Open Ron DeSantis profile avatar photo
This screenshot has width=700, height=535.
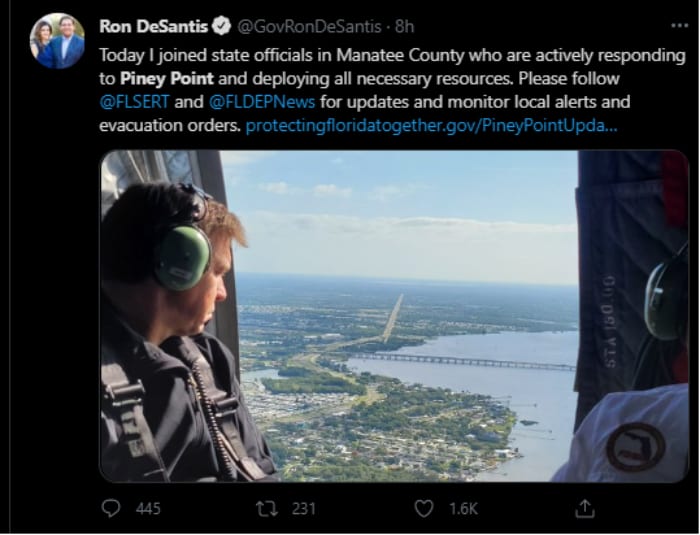[x=57, y=41]
